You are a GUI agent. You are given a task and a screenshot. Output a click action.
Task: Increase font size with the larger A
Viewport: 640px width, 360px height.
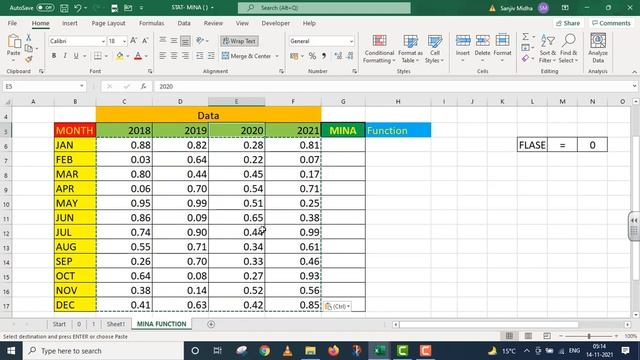(133, 41)
